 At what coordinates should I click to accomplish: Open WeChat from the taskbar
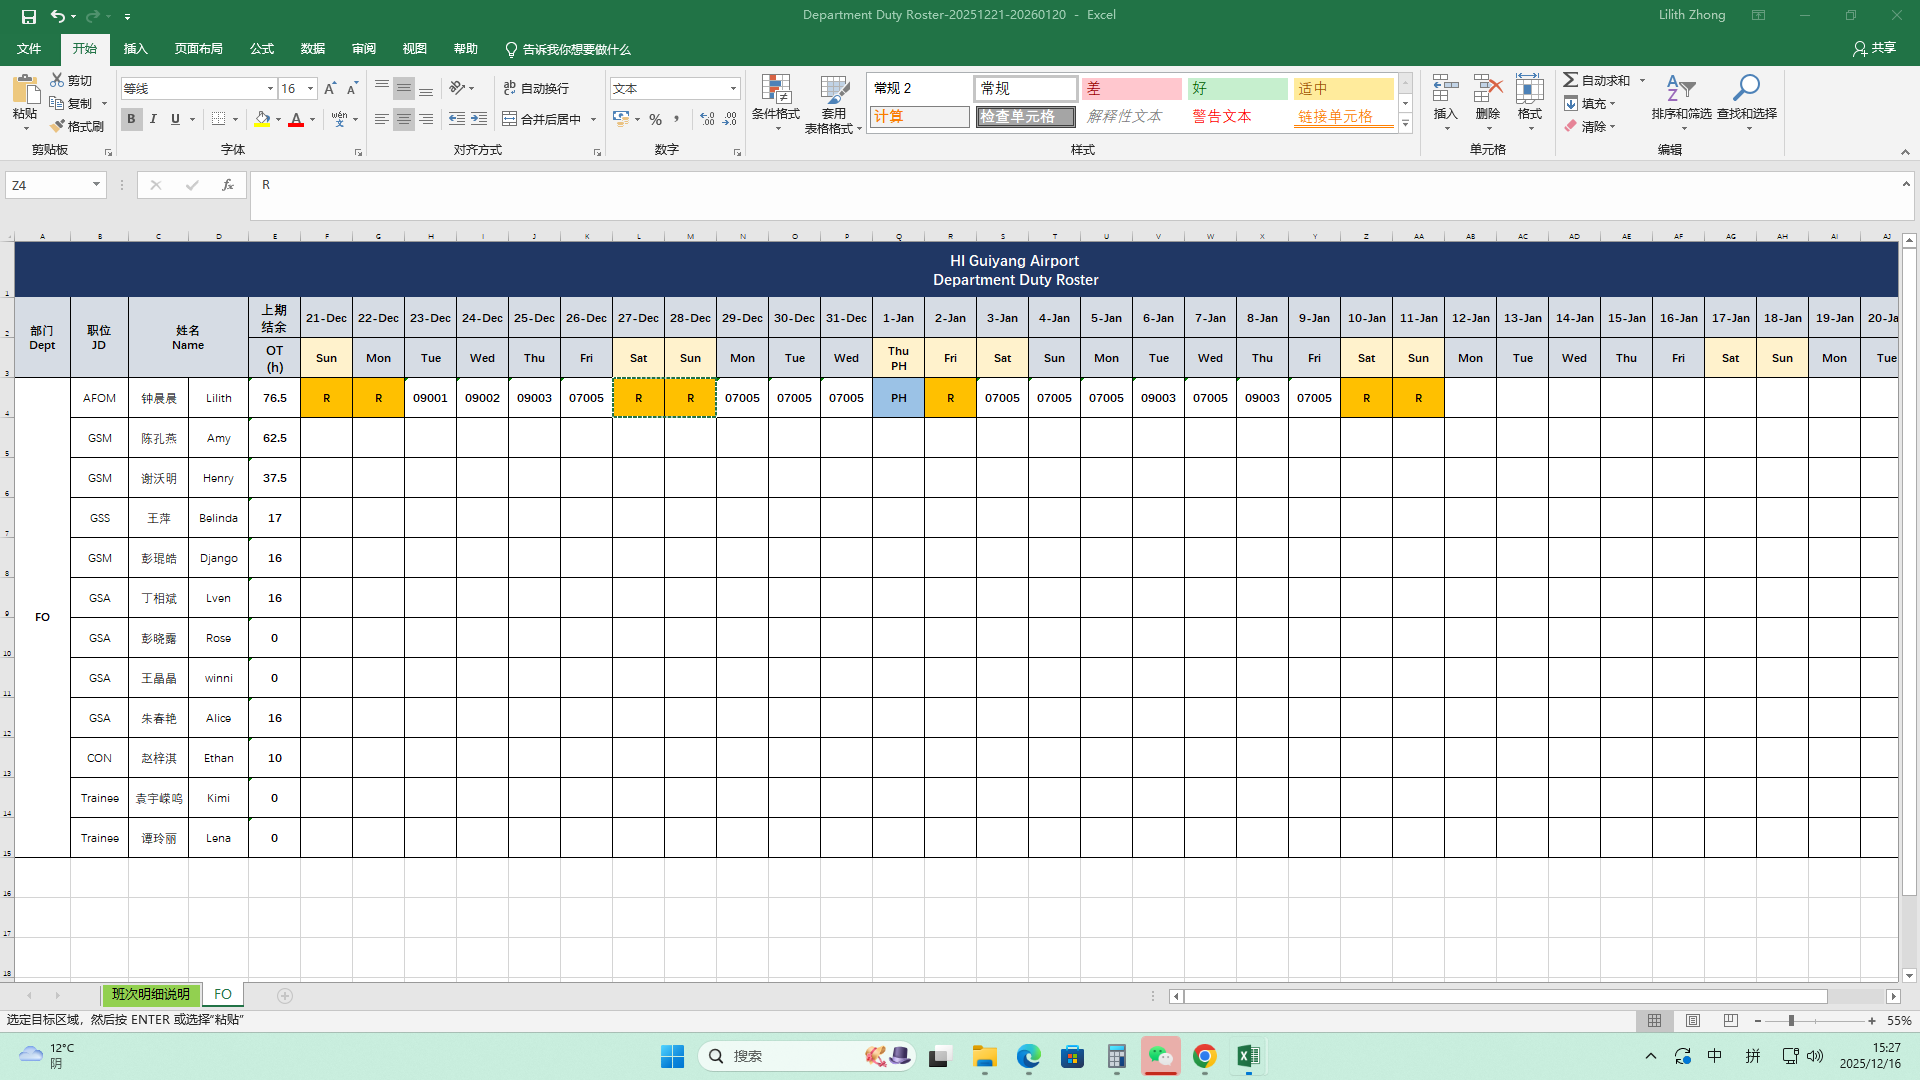(1160, 1056)
